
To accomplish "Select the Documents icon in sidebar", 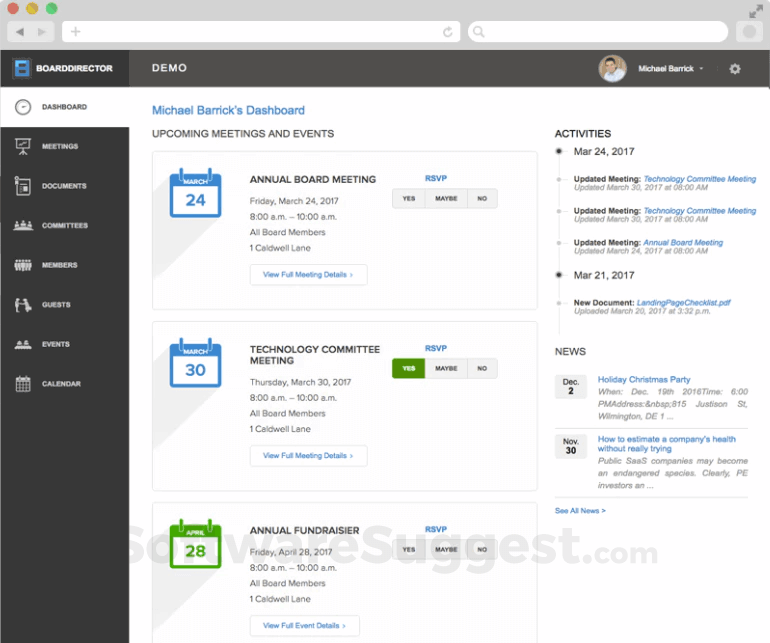I will click(x=22, y=186).
